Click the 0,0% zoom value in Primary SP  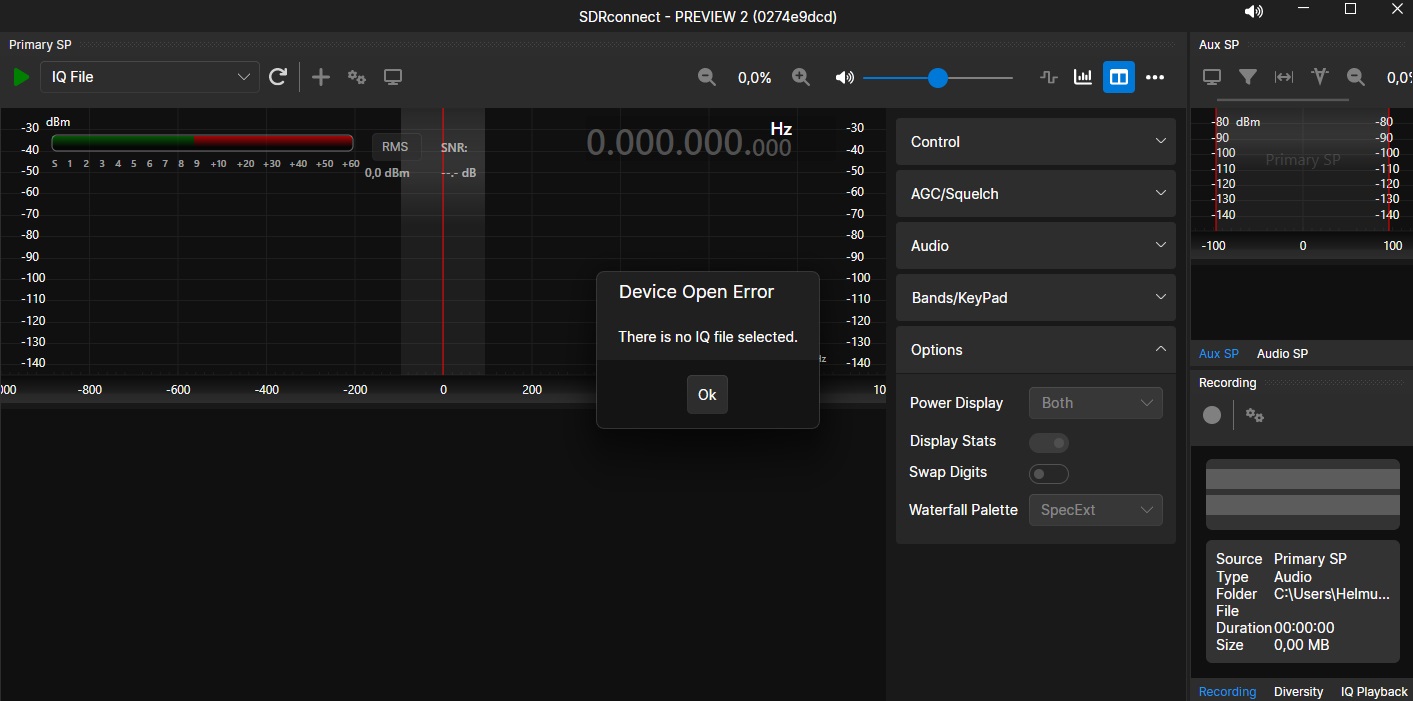(x=755, y=78)
